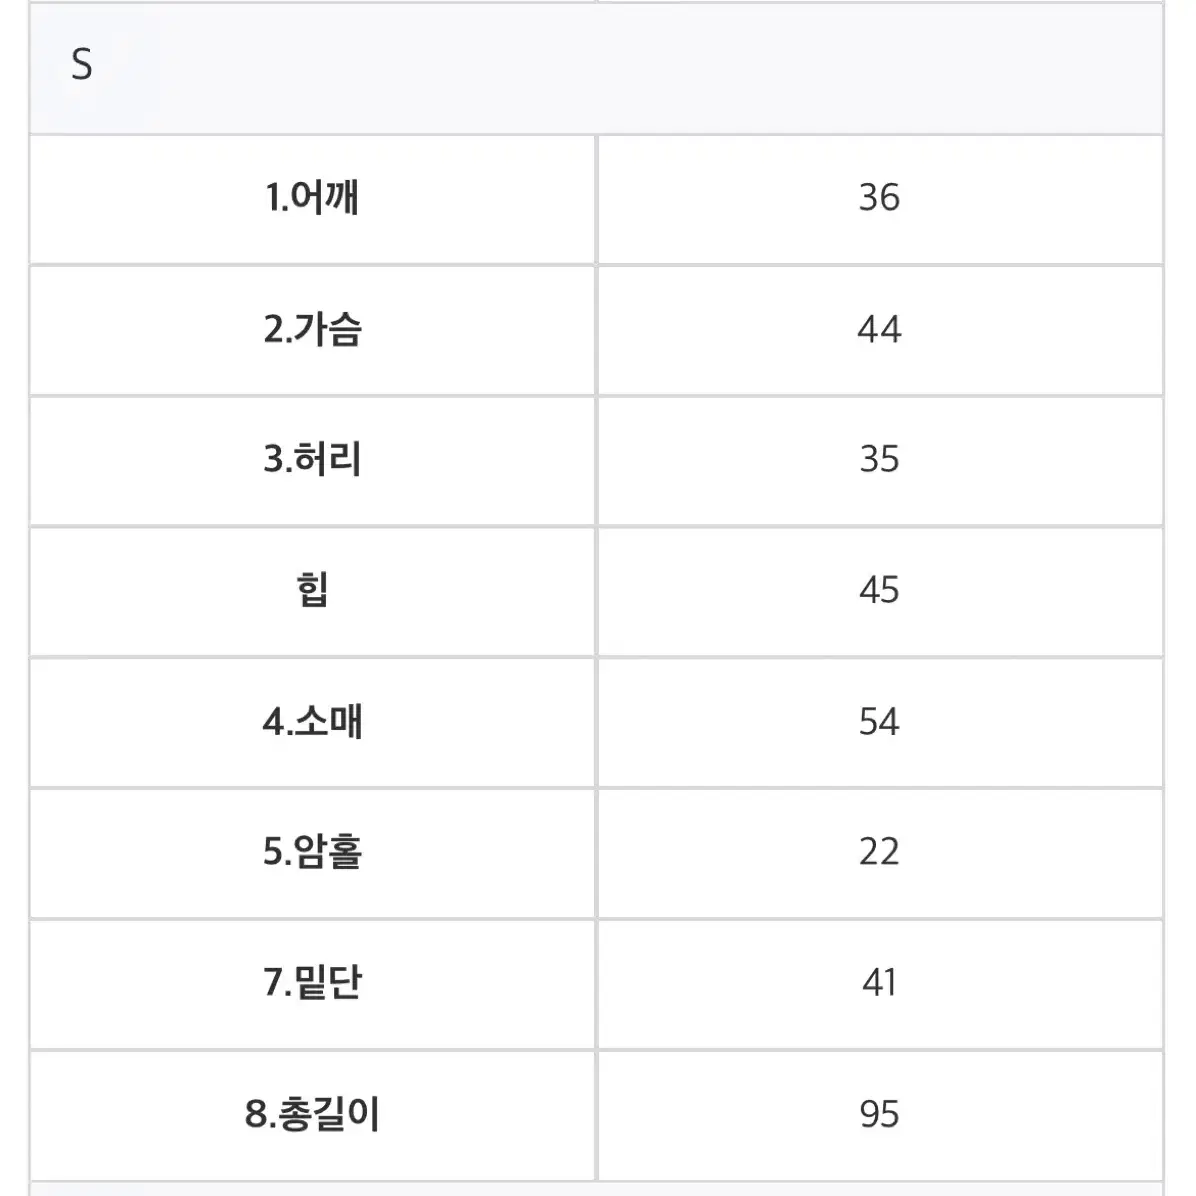Select the chest value 44
1196x1196 pixels.
[x=880, y=330]
